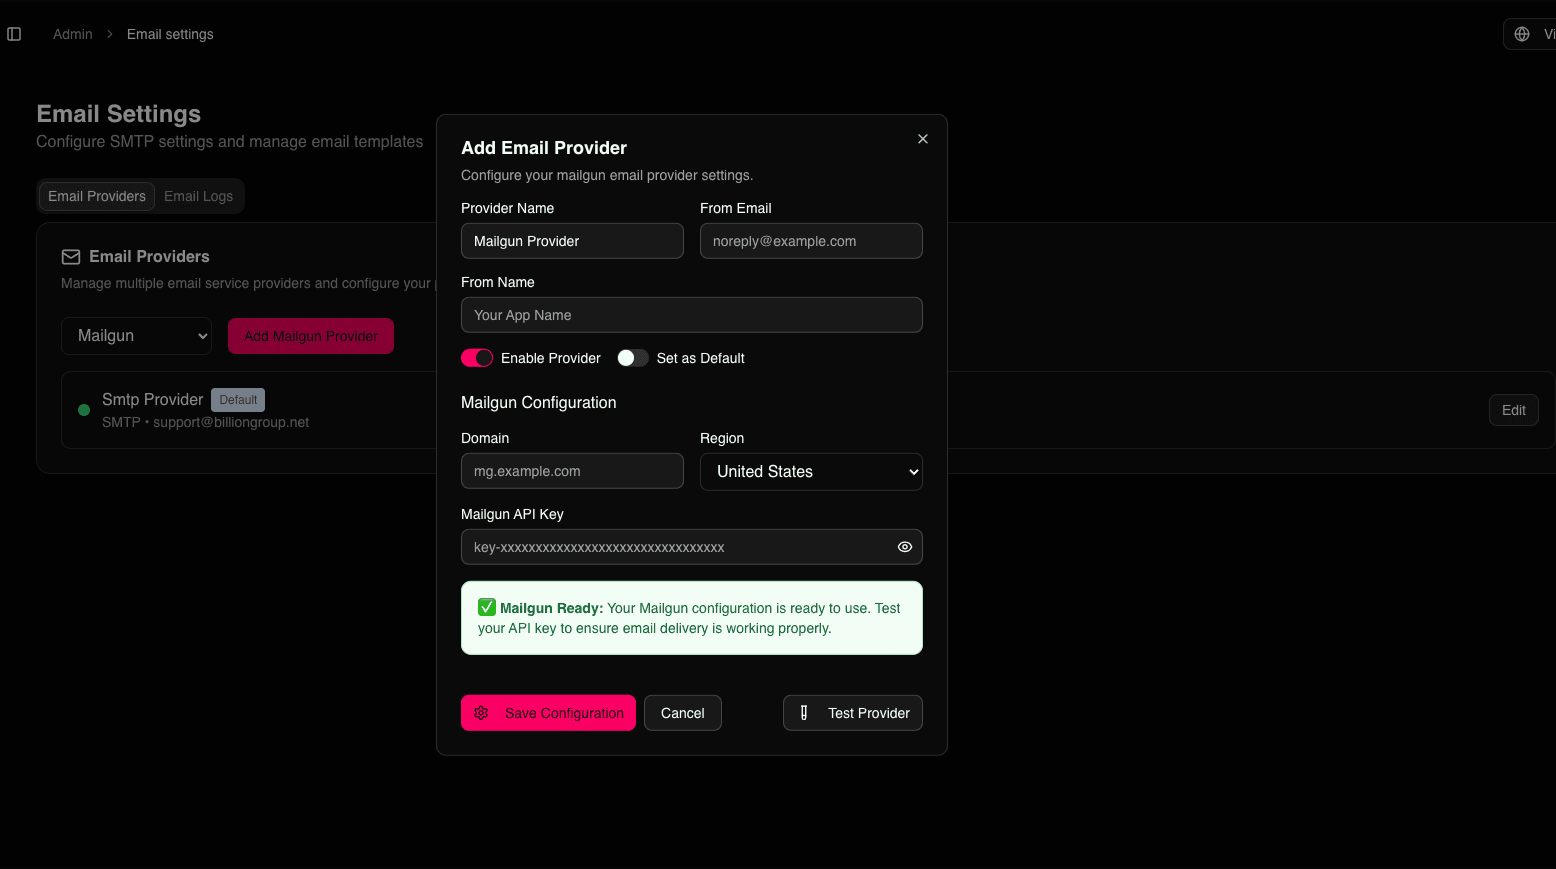Click the Email settings breadcrumb

click(170, 34)
